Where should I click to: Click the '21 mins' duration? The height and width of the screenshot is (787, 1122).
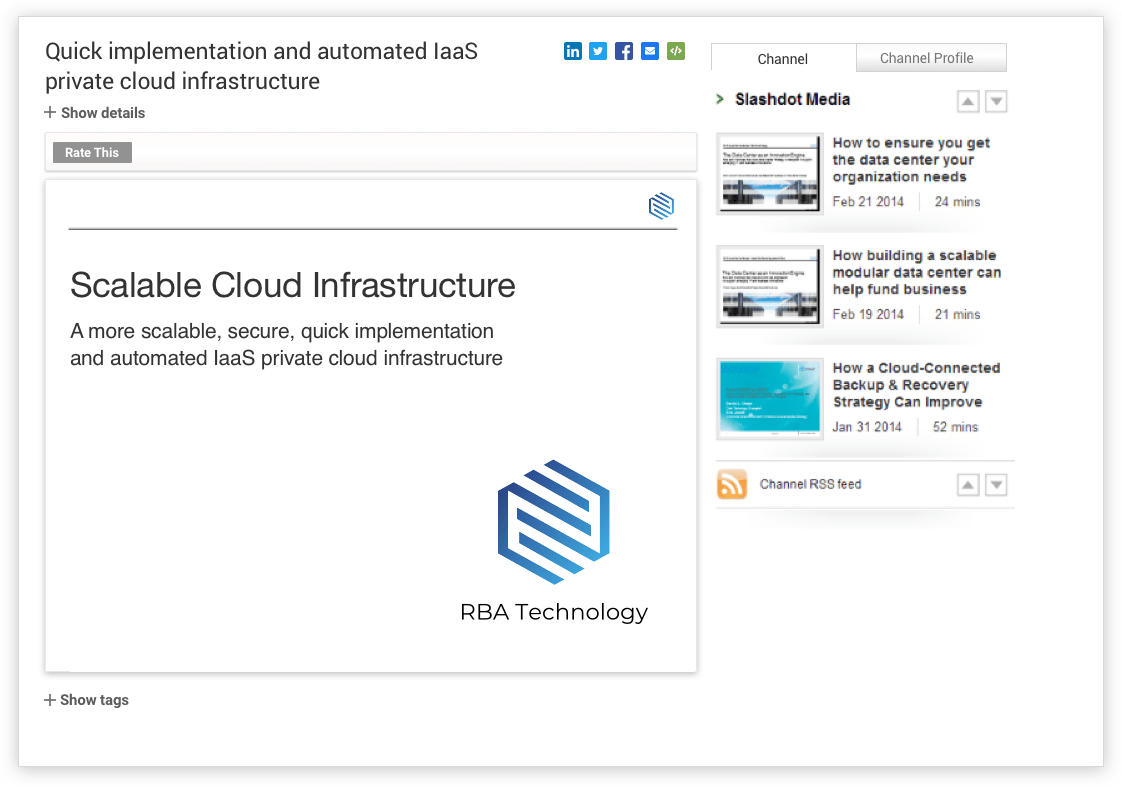point(957,314)
